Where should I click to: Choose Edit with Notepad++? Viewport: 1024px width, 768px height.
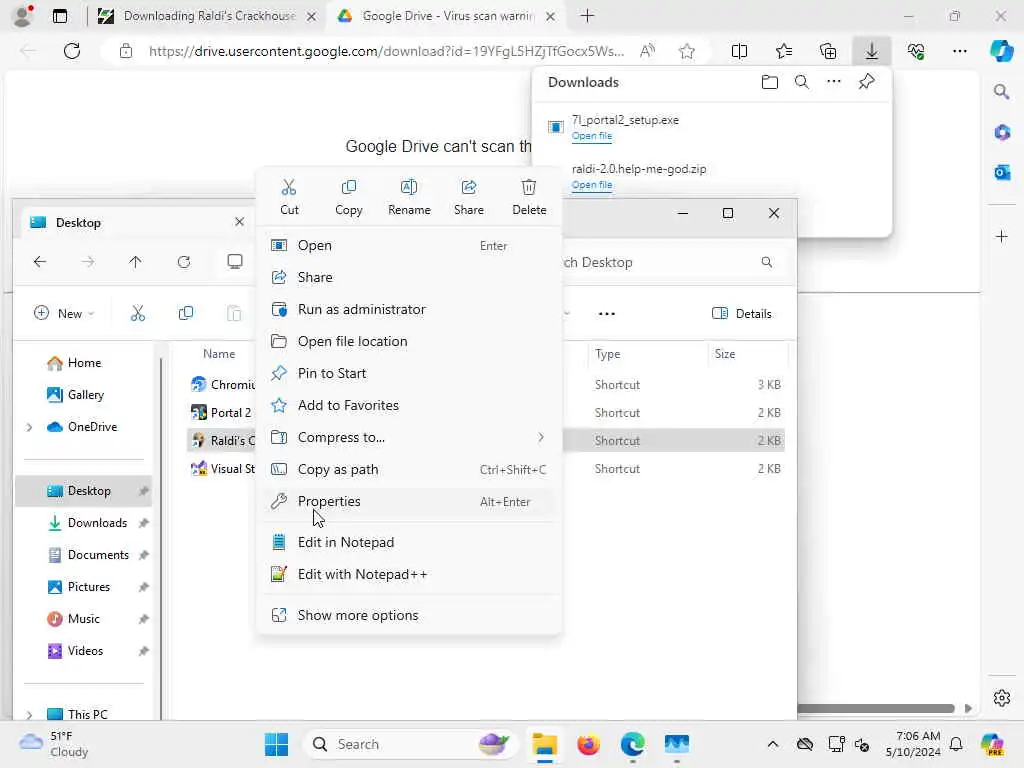point(409,575)
